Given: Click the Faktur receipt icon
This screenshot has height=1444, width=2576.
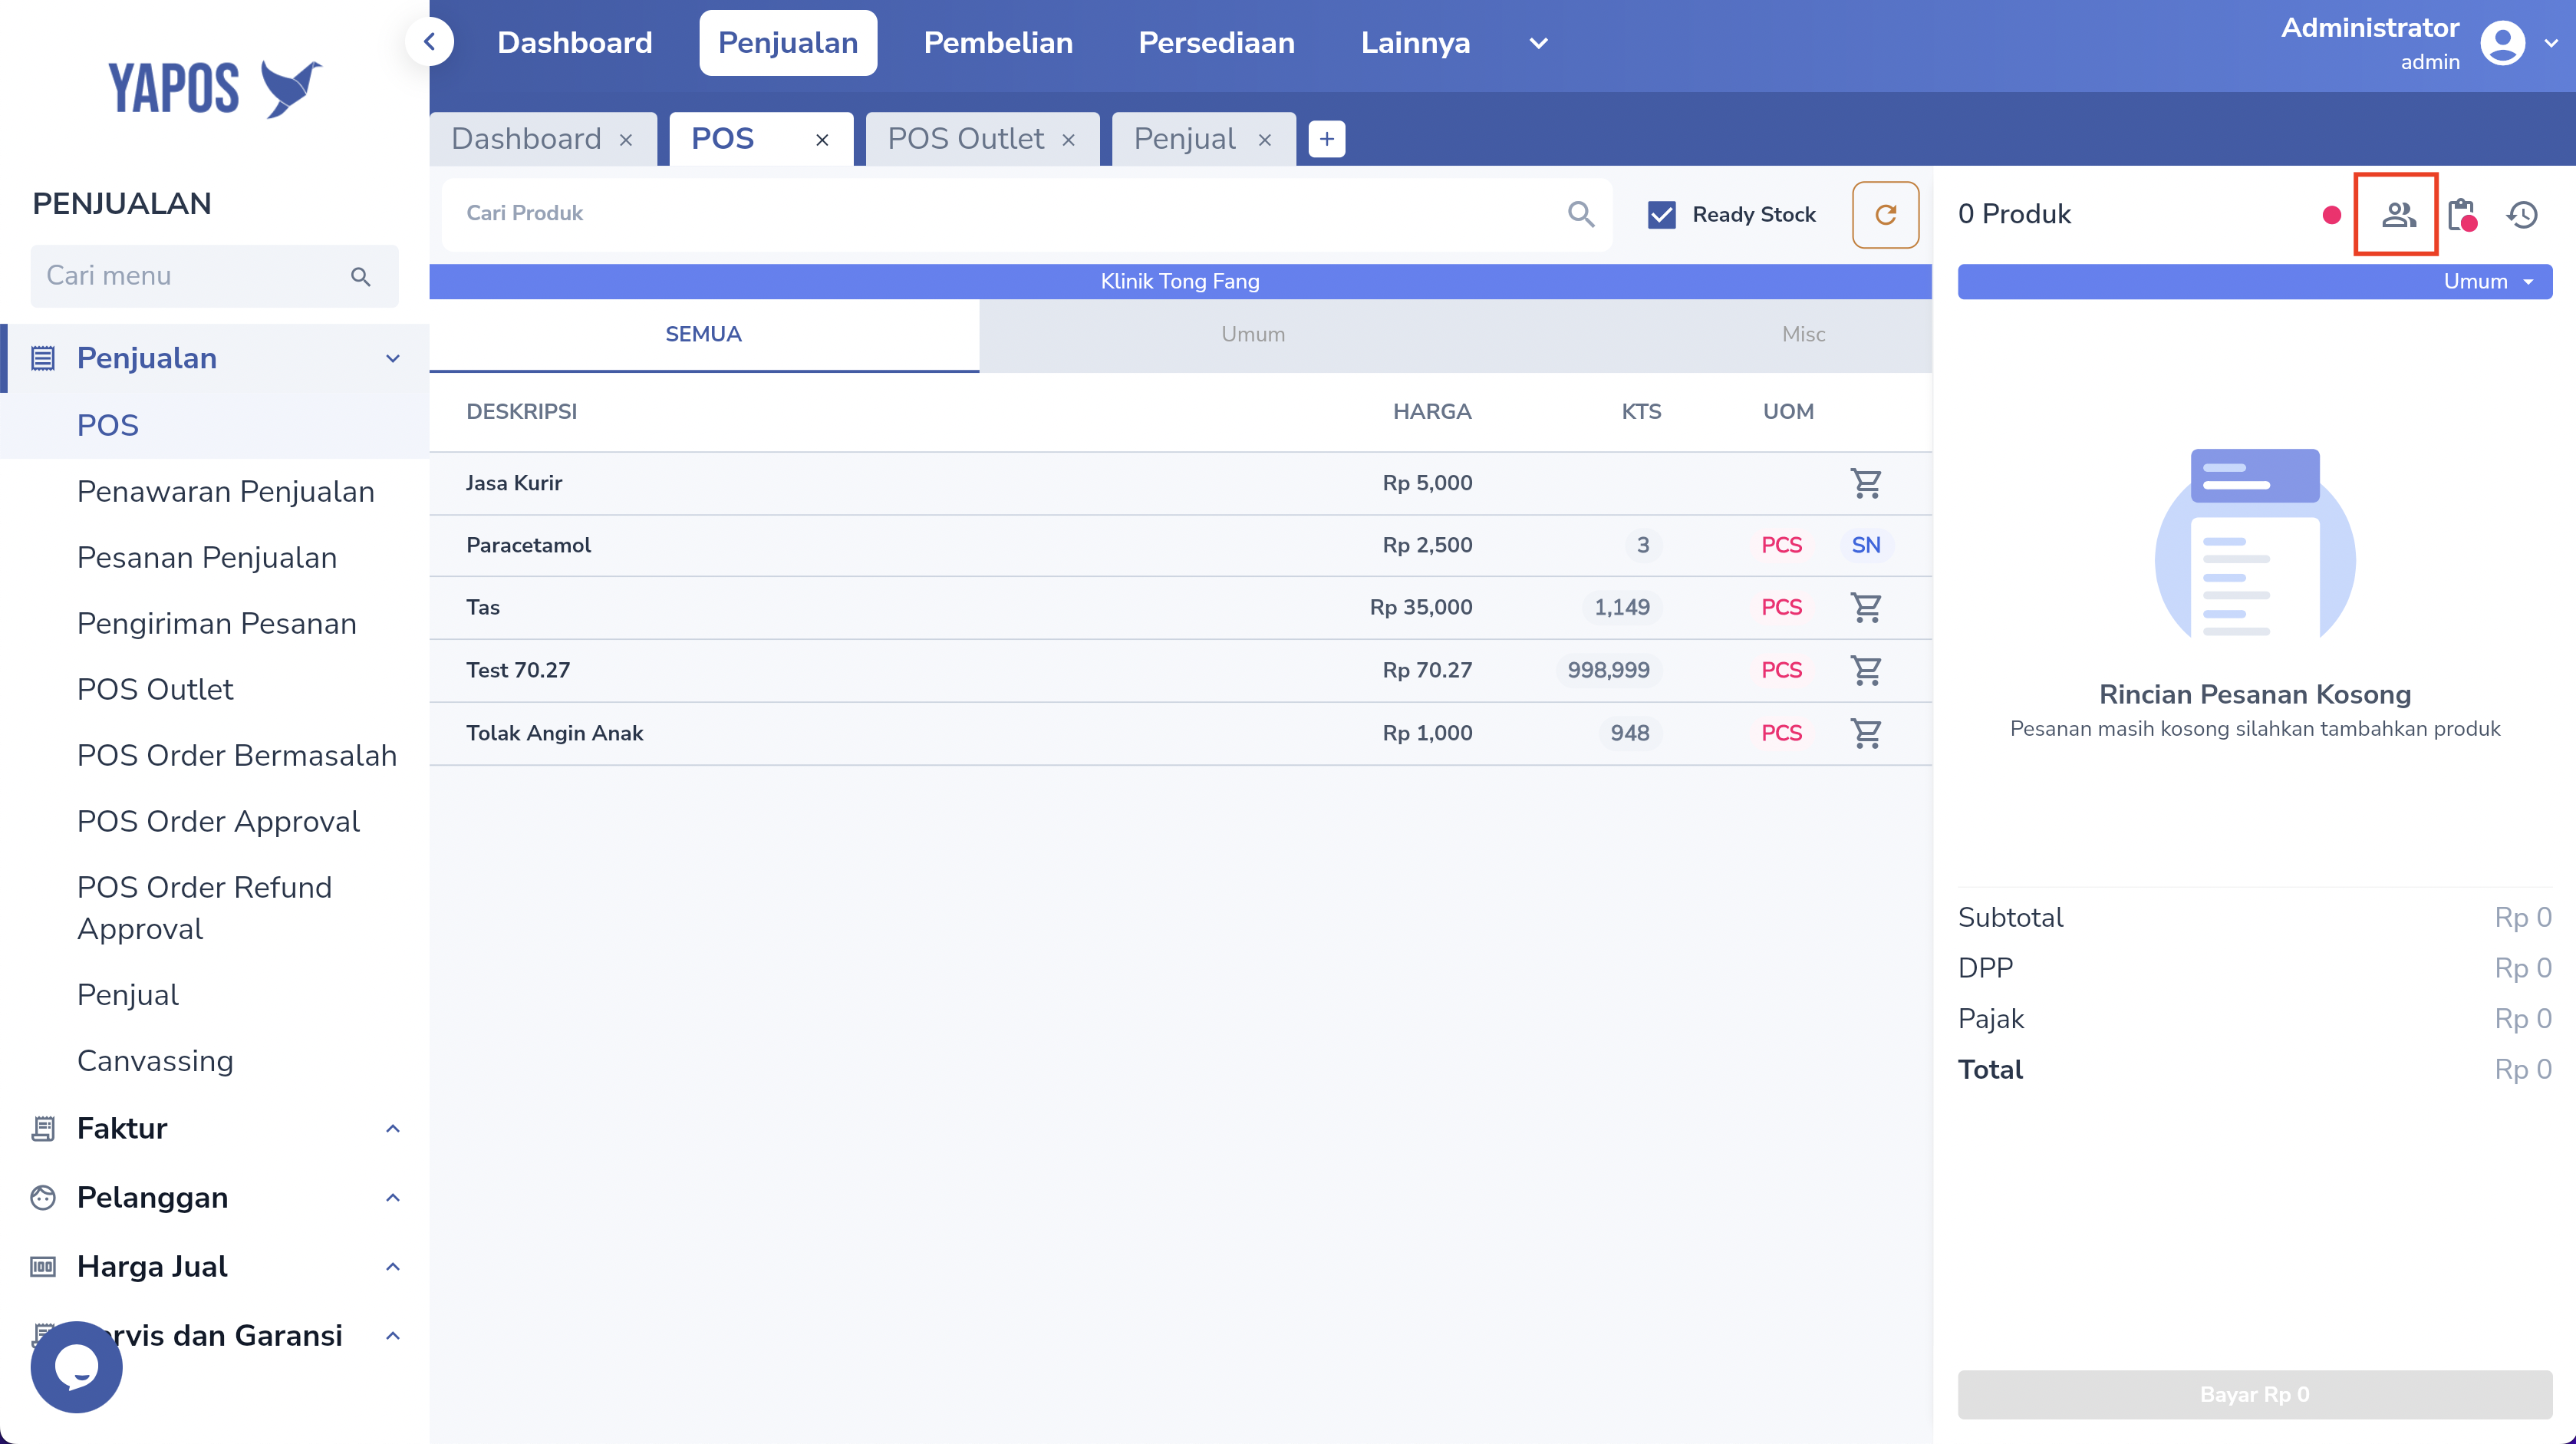Looking at the screenshot, I should pos(42,1129).
